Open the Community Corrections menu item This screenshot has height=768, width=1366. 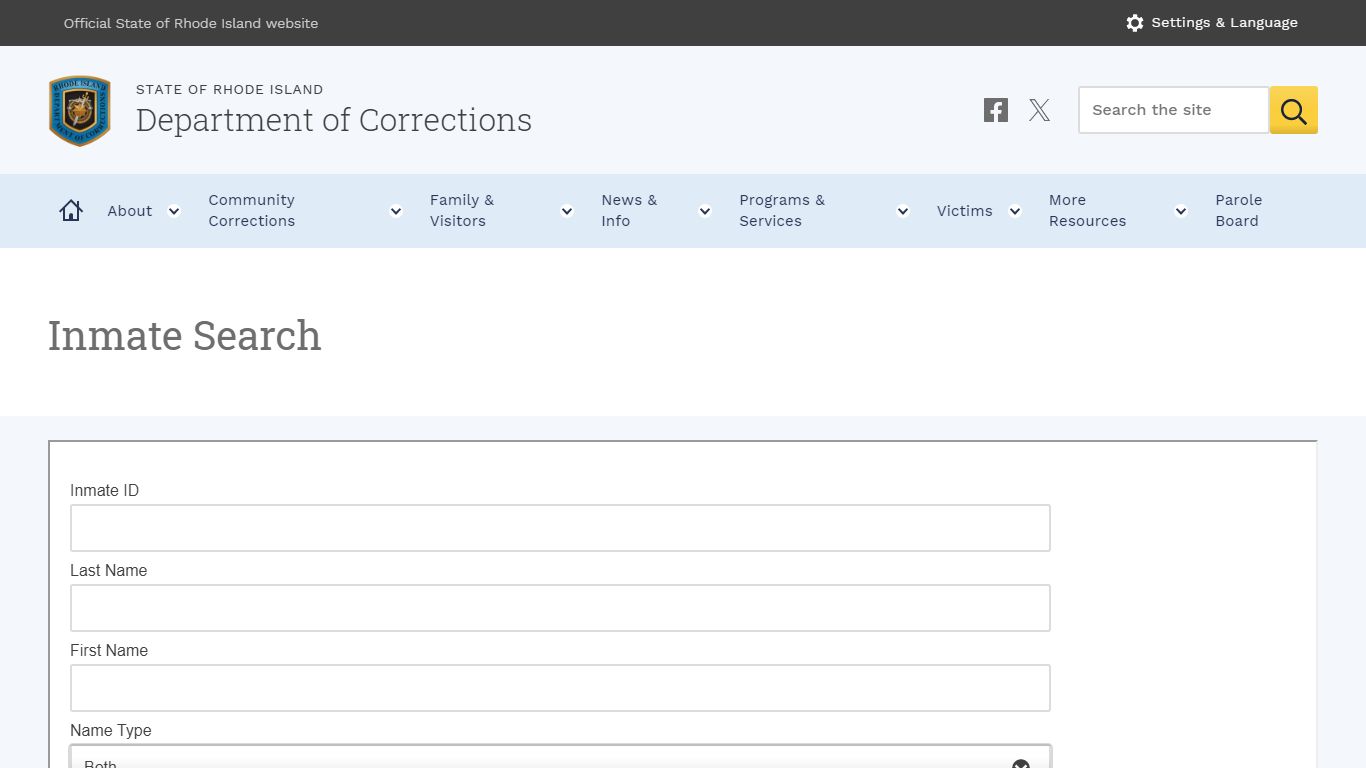point(252,211)
